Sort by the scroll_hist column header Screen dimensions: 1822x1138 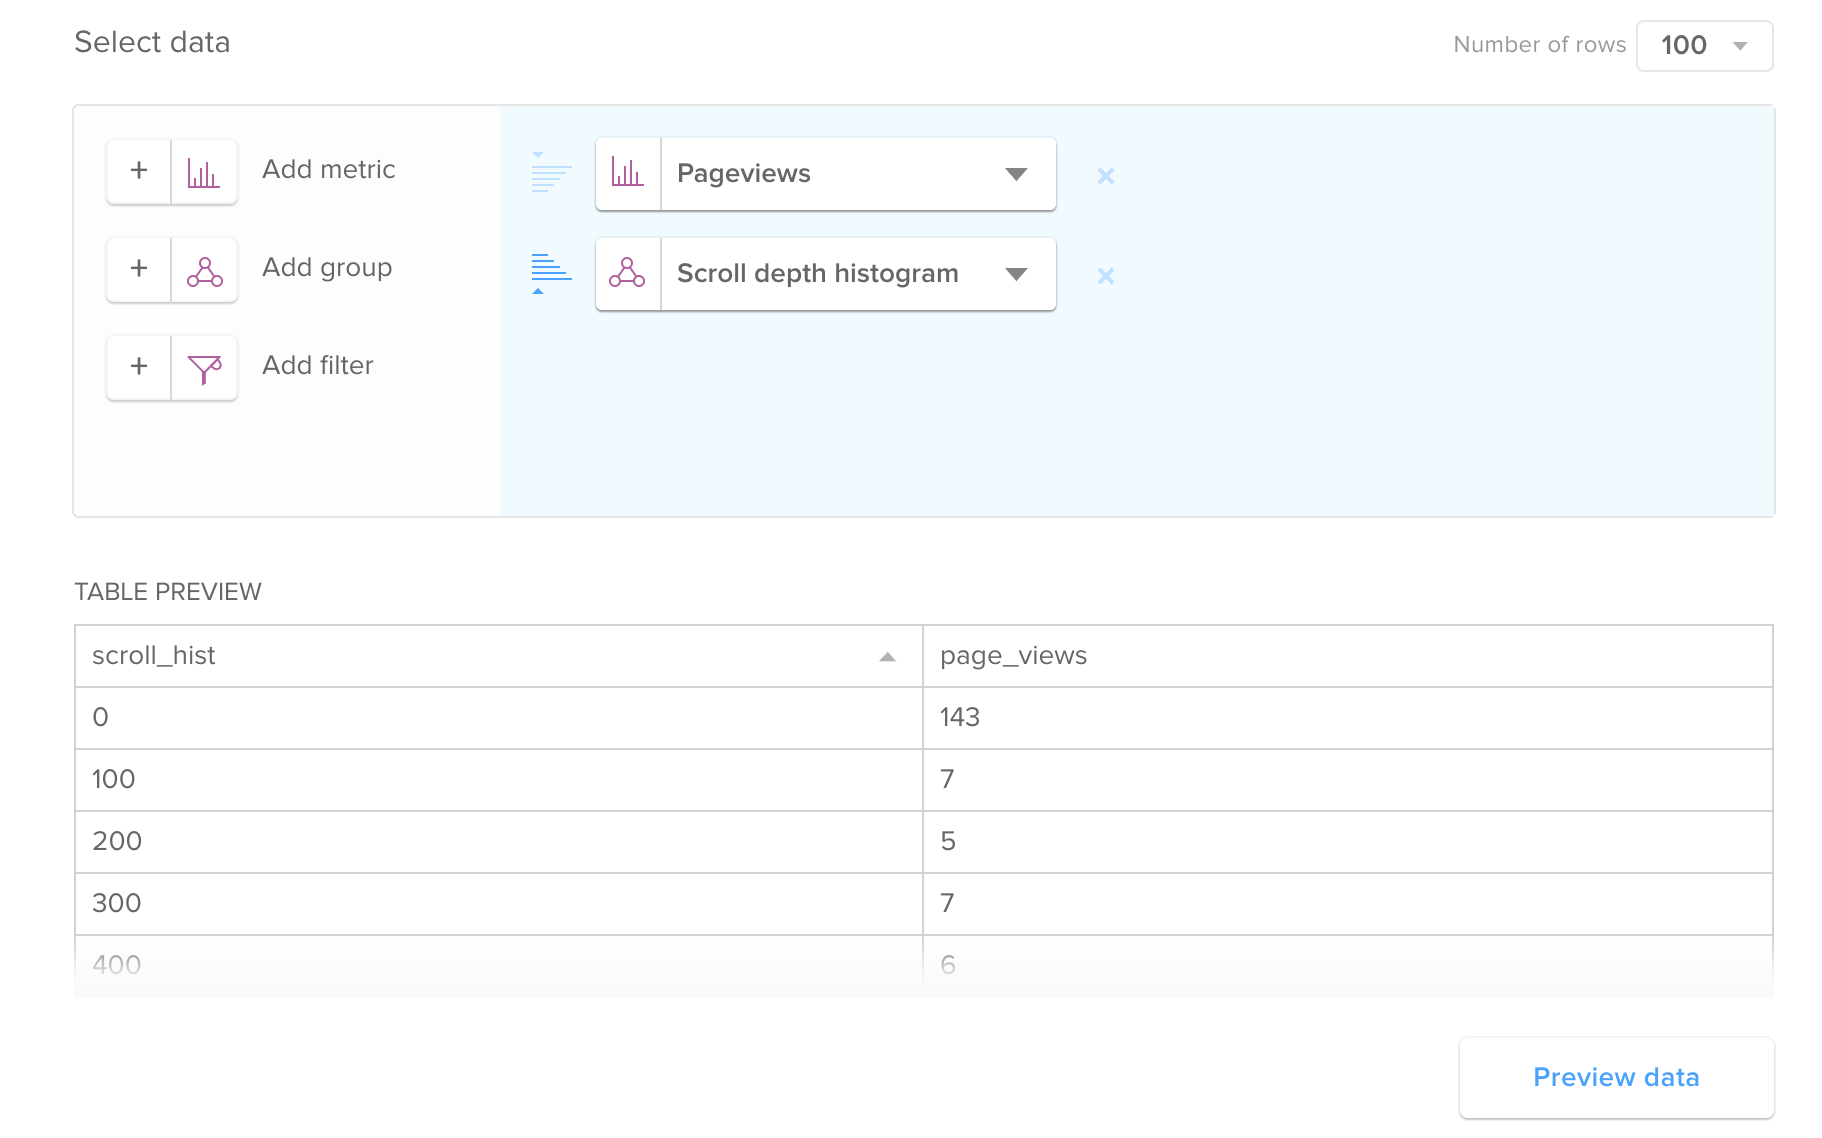[x=498, y=656]
